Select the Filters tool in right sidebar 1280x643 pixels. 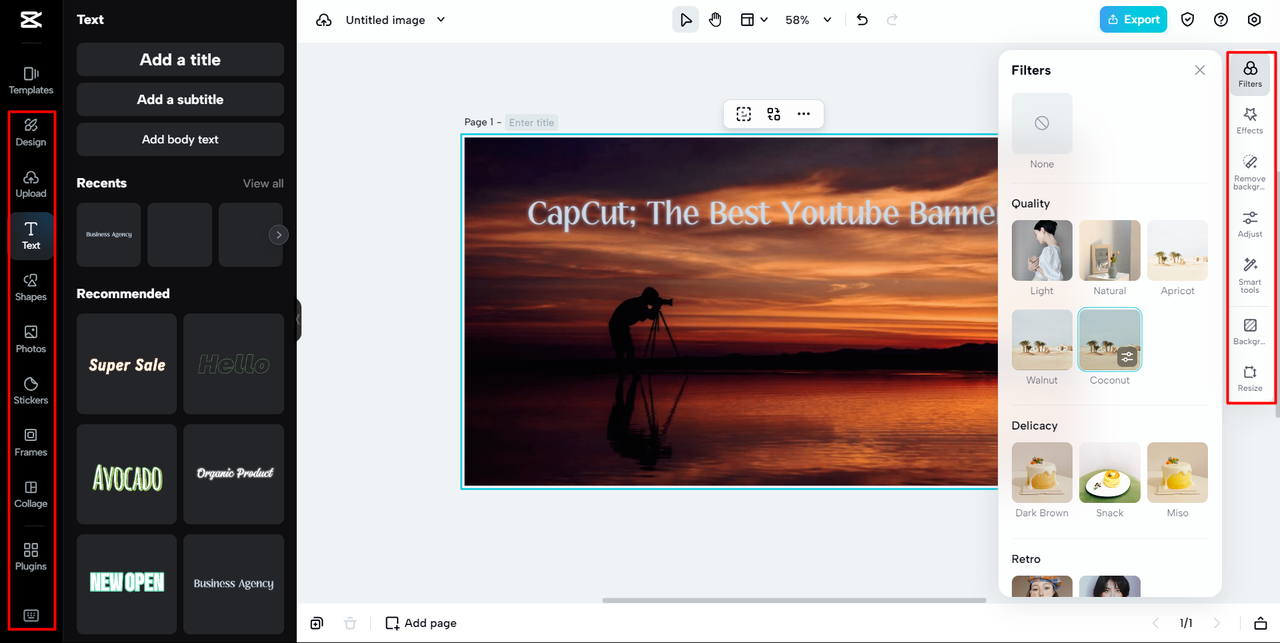click(x=1250, y=75)
